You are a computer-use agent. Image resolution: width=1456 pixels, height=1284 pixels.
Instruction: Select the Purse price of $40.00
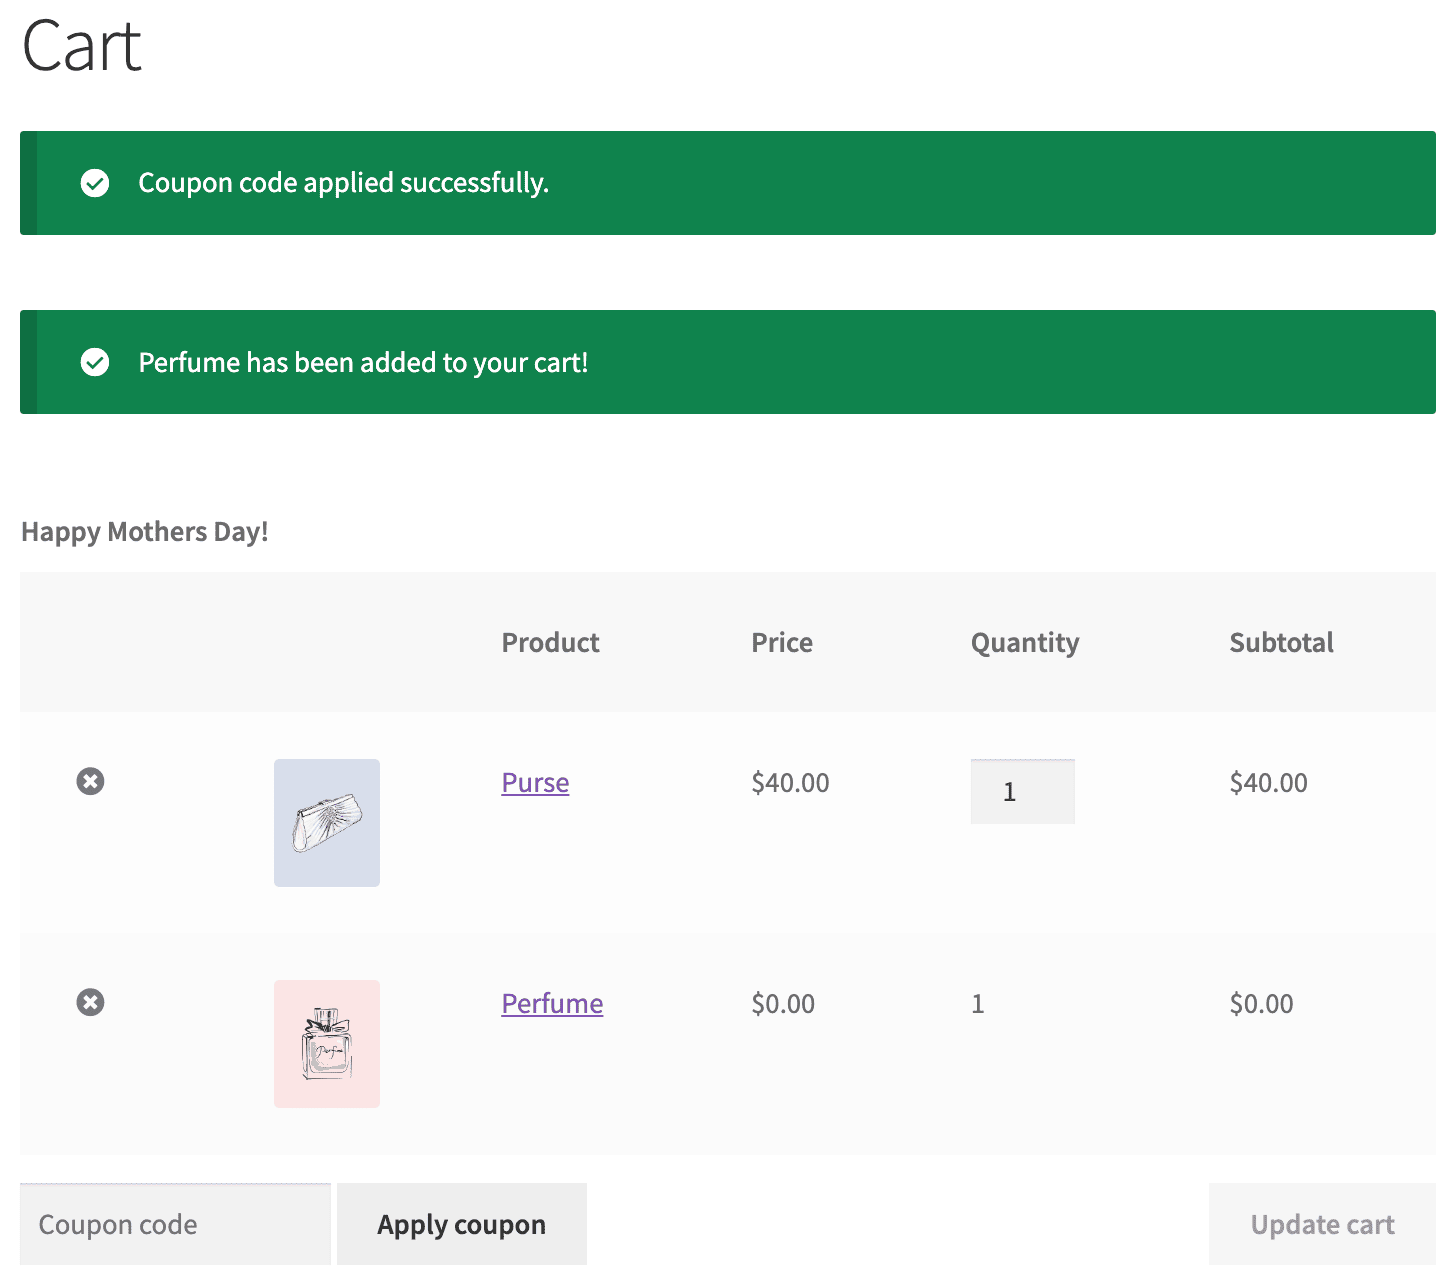790,783
